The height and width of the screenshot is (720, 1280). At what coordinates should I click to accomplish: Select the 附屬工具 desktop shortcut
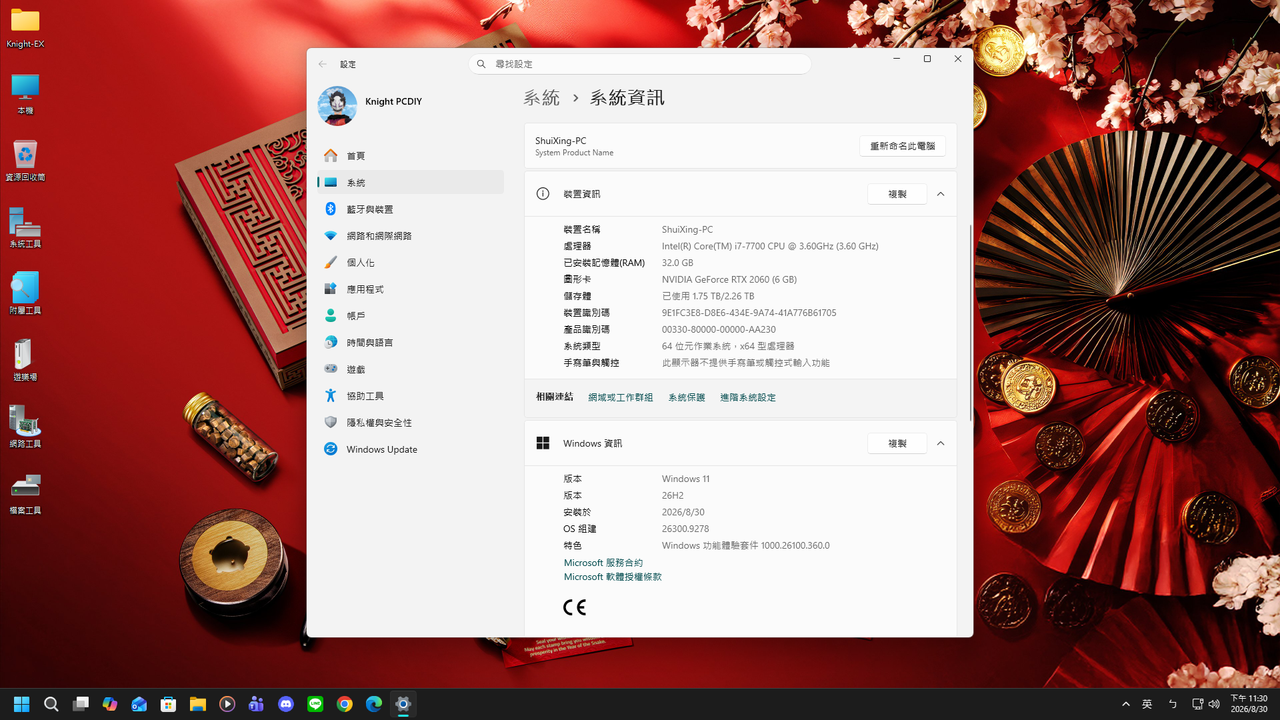(25, 294)
